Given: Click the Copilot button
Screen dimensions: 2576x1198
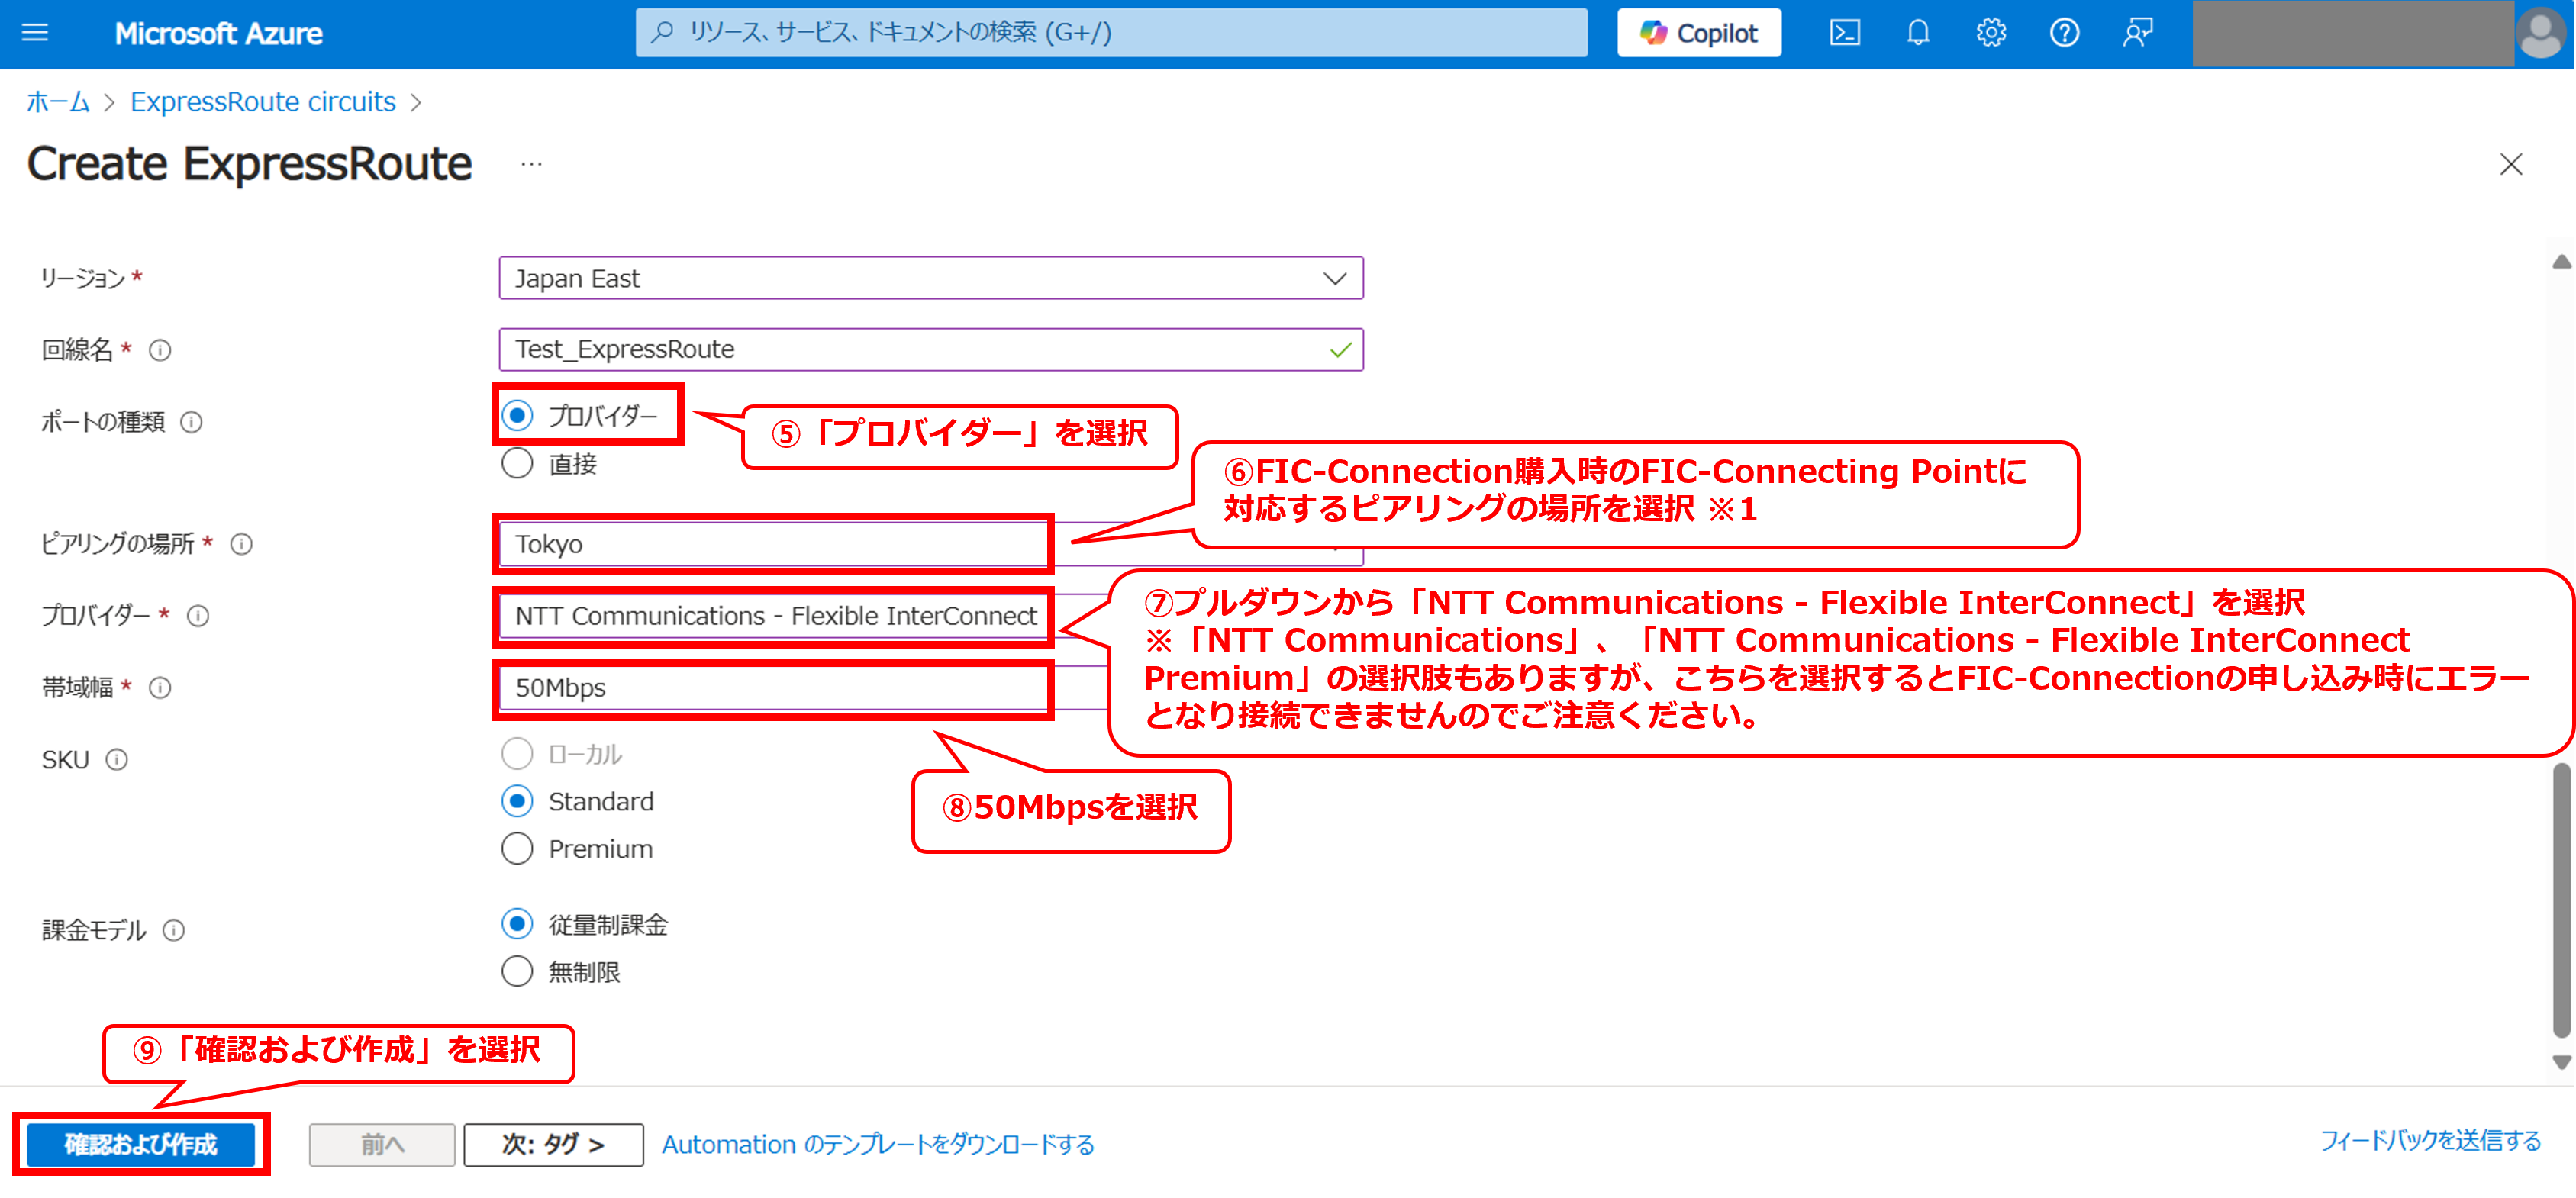Looking at the screenshot, I should [1698, 33].
